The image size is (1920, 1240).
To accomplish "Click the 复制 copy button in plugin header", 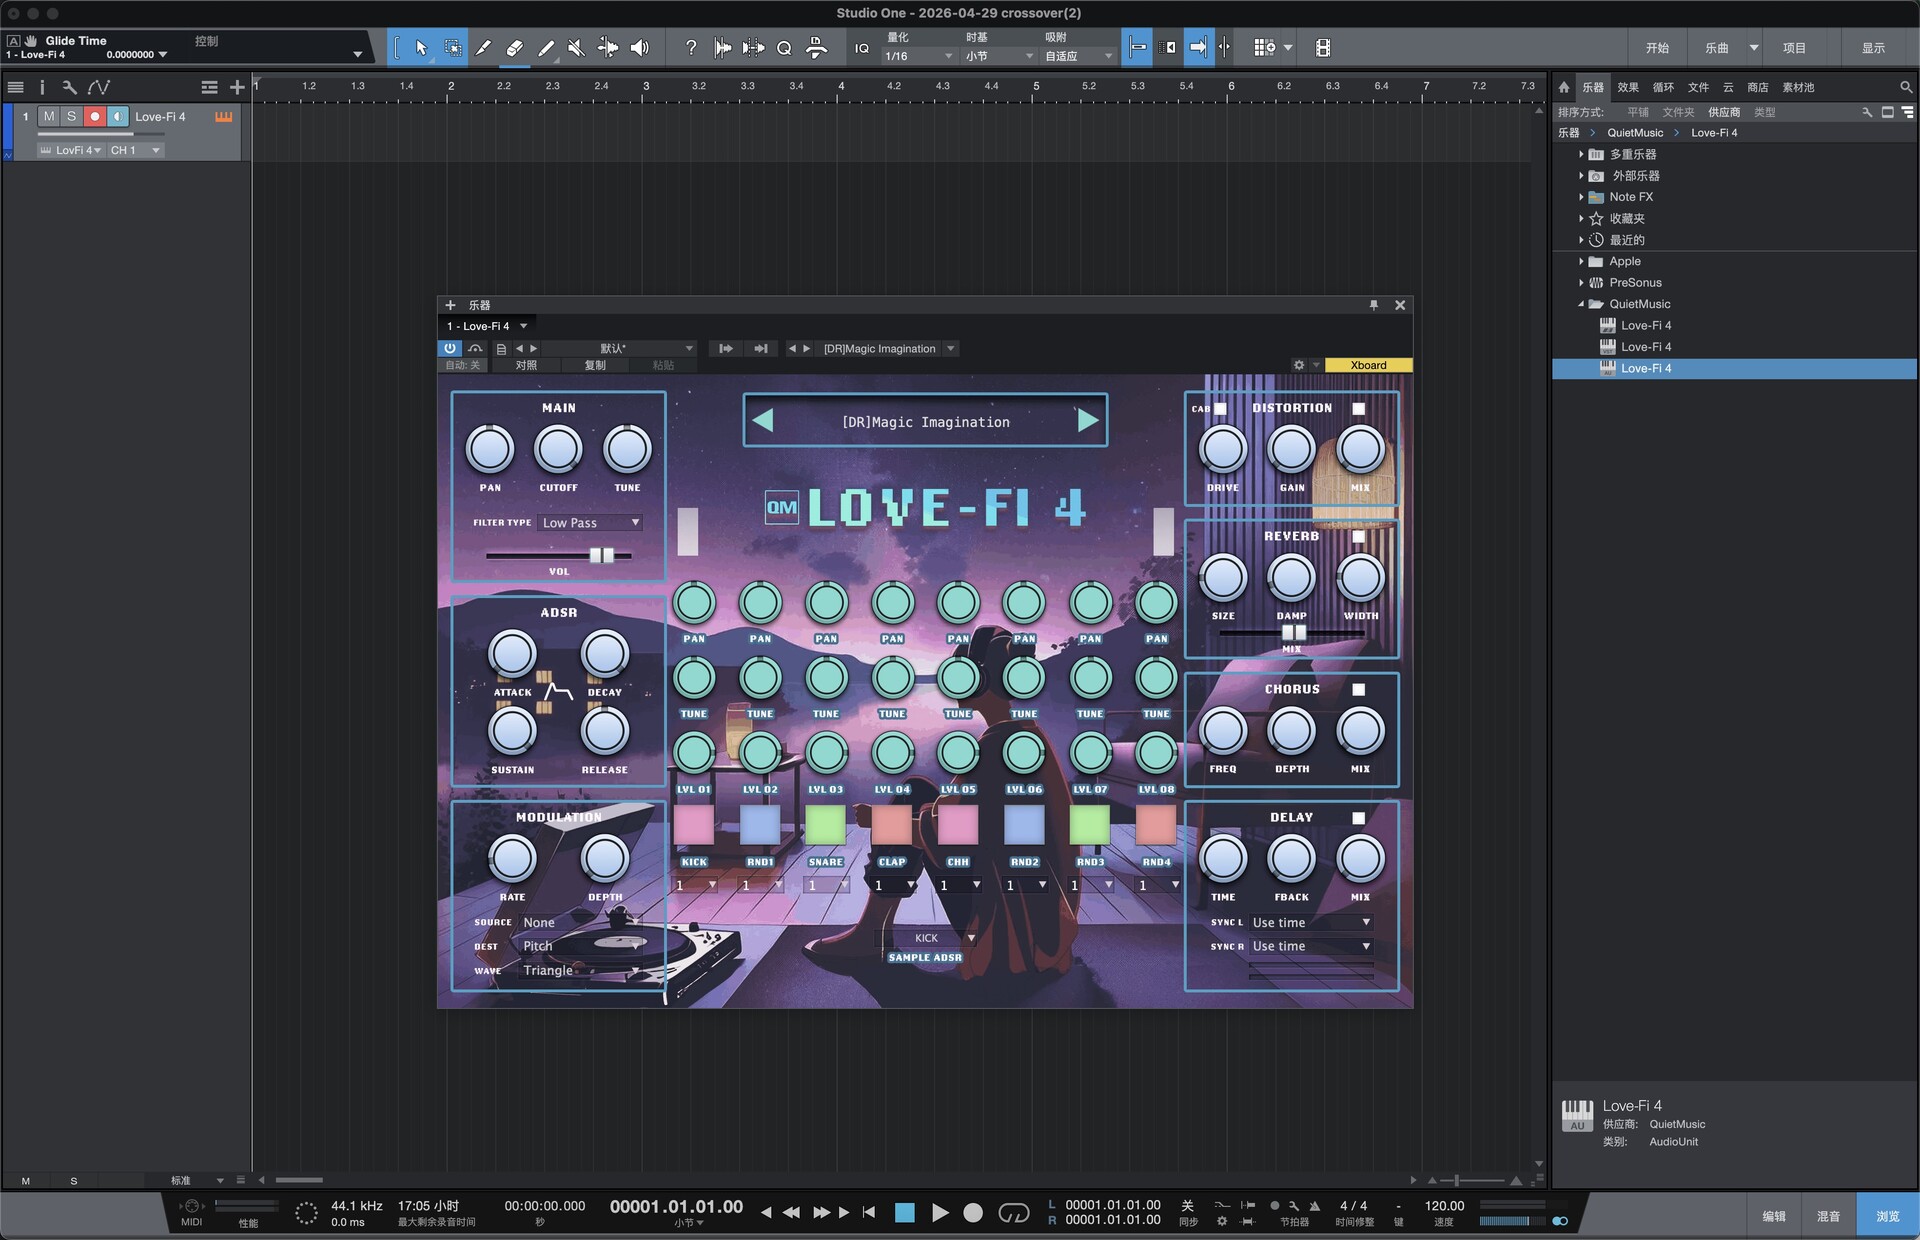I will [x=595, y=365].
